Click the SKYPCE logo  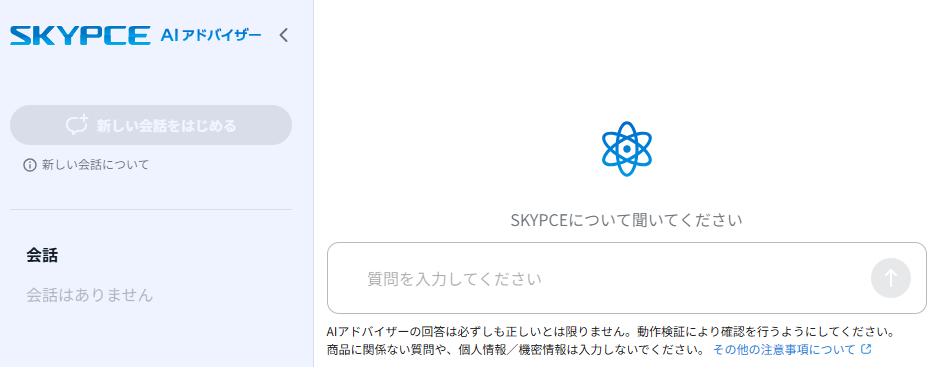(80, 35)
